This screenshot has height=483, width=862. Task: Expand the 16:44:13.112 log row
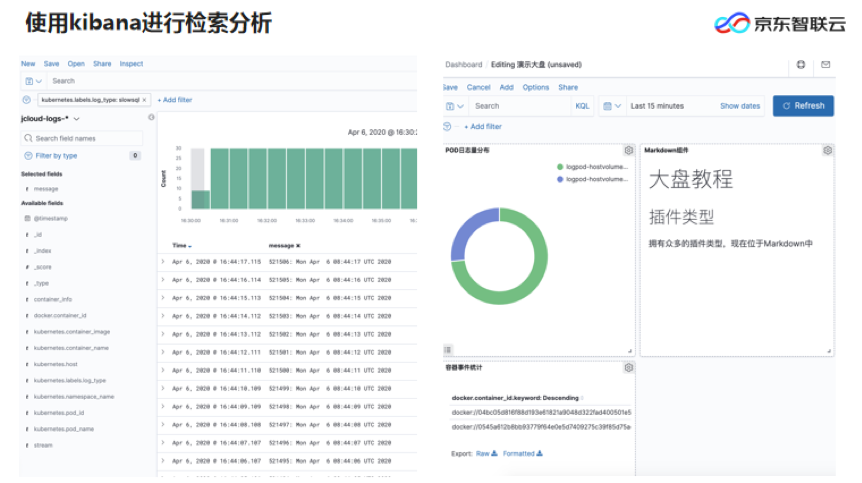click(163, 334)
